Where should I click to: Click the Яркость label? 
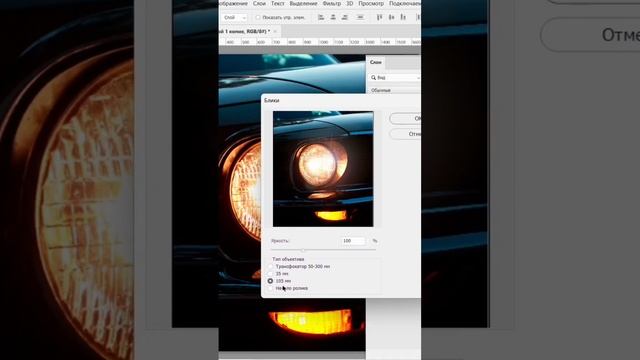coord(280,241)
